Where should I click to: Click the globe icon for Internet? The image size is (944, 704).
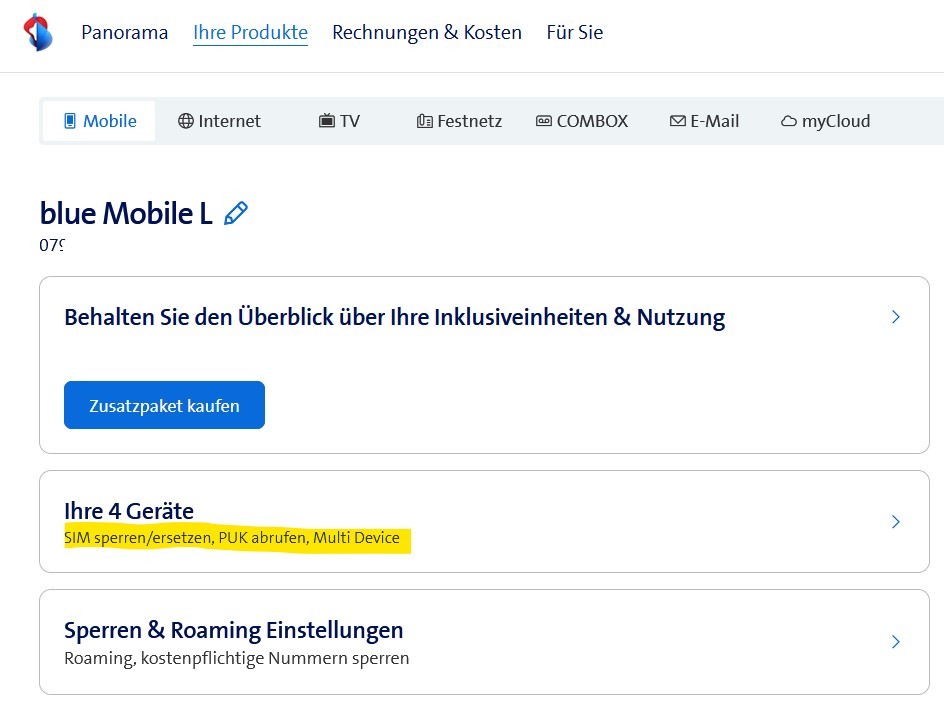(x=186, y=121)
